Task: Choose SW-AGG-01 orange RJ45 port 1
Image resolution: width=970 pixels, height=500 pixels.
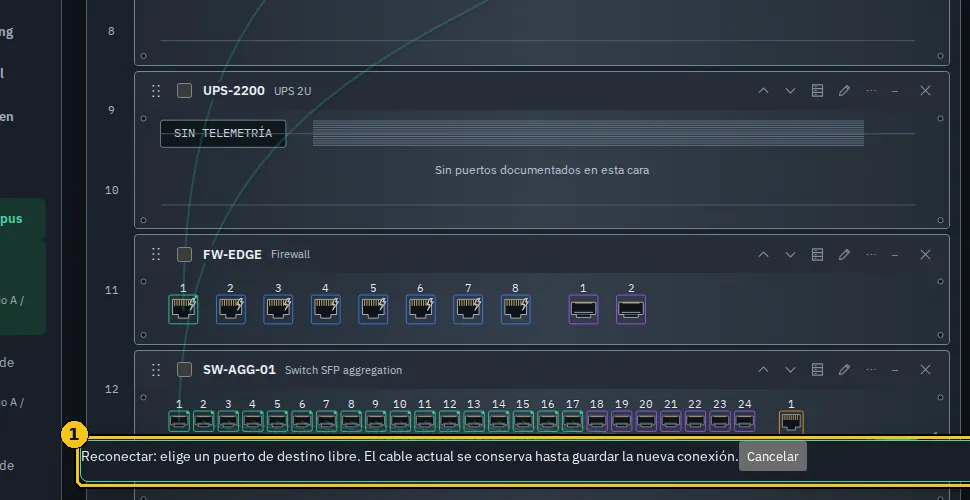Action: [x=791, y=422]
